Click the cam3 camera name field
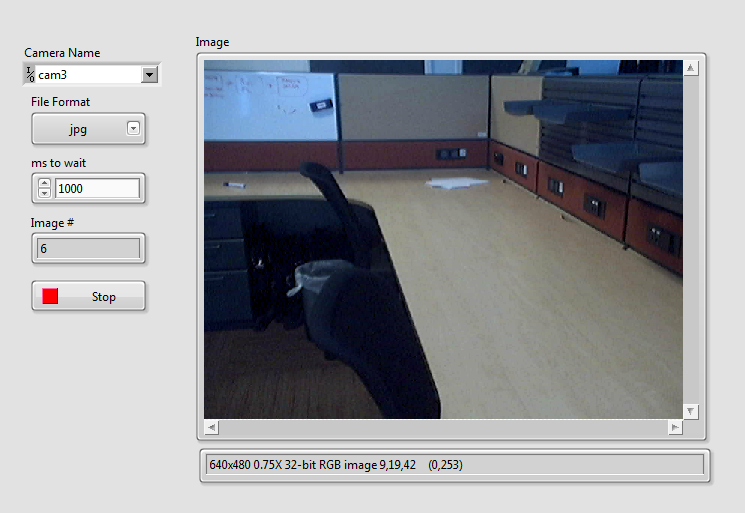 click(89, 75)
